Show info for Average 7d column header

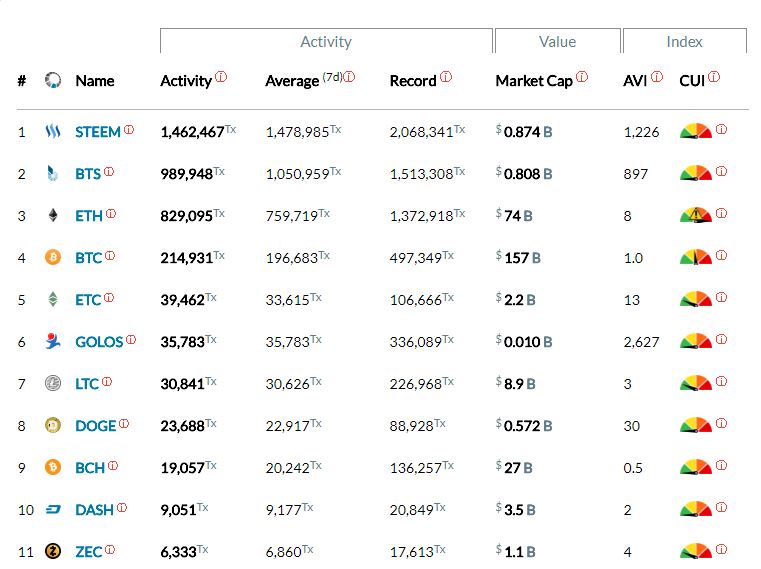[x=349, y=77]
